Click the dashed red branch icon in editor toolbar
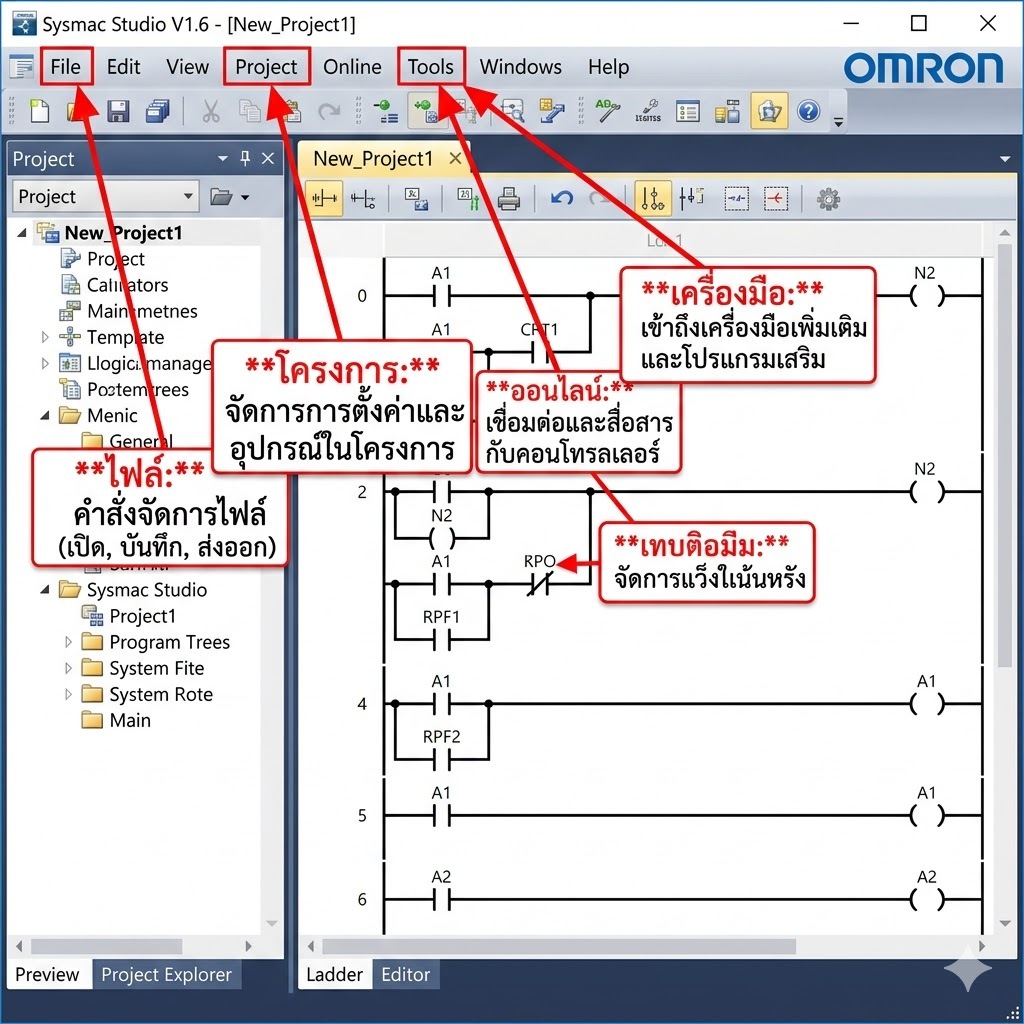The width and height of the screenshot is (1024, 1024). pos(776,198)
